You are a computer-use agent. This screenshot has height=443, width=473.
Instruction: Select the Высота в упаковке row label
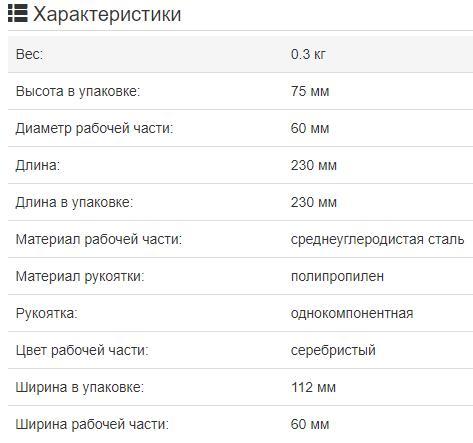78,91
